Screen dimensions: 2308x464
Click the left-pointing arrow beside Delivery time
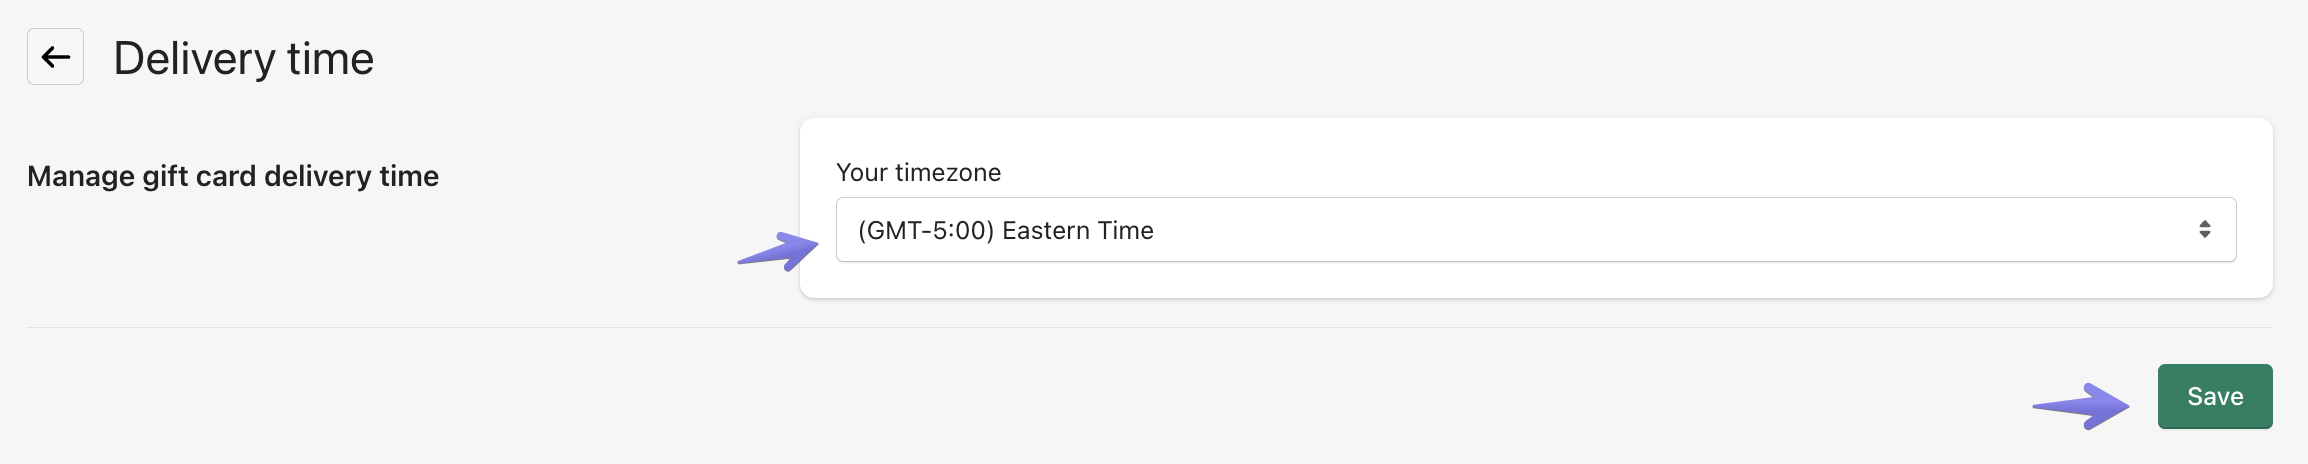[x=55, y=57]
